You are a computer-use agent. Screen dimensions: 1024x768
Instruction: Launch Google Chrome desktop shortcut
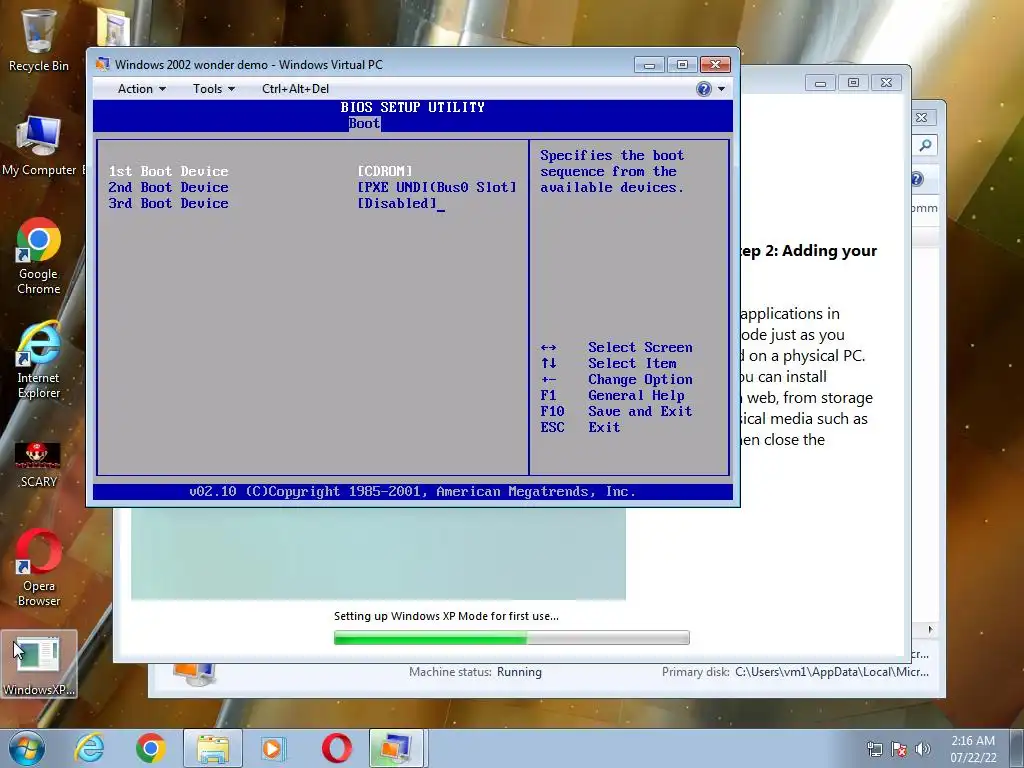click(39, 256)
